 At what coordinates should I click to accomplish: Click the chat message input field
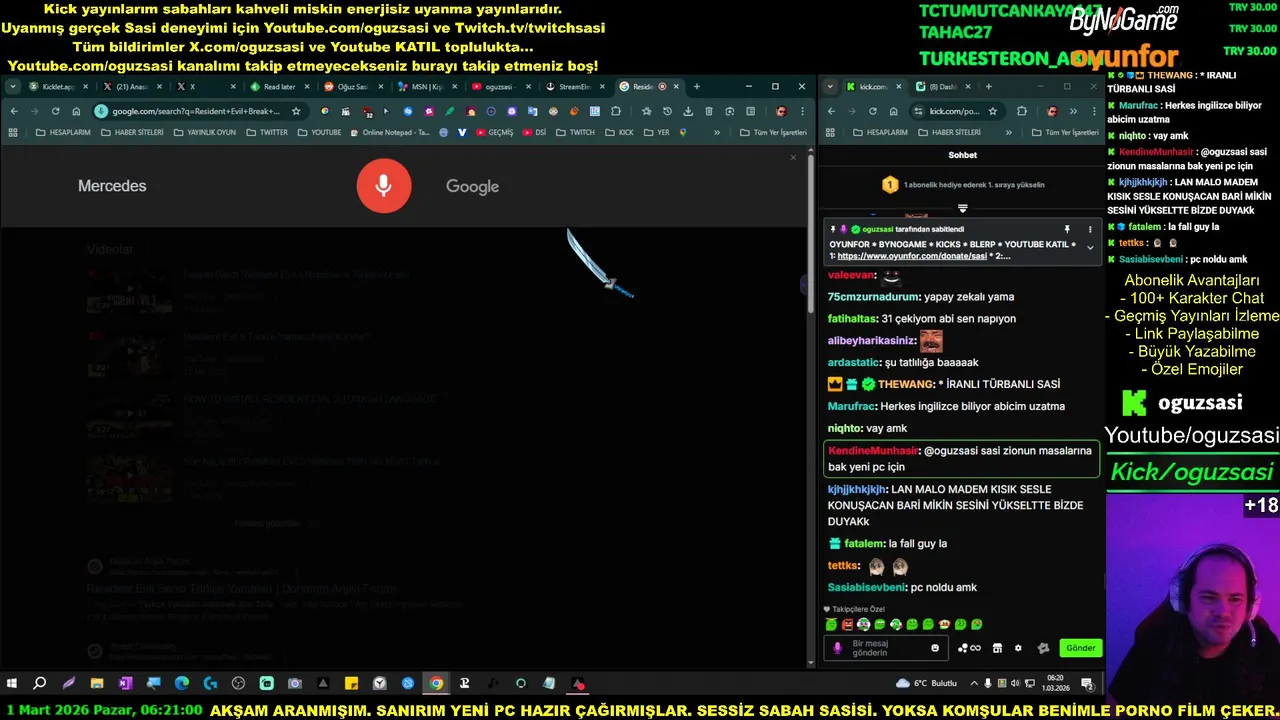click(887, 648)
